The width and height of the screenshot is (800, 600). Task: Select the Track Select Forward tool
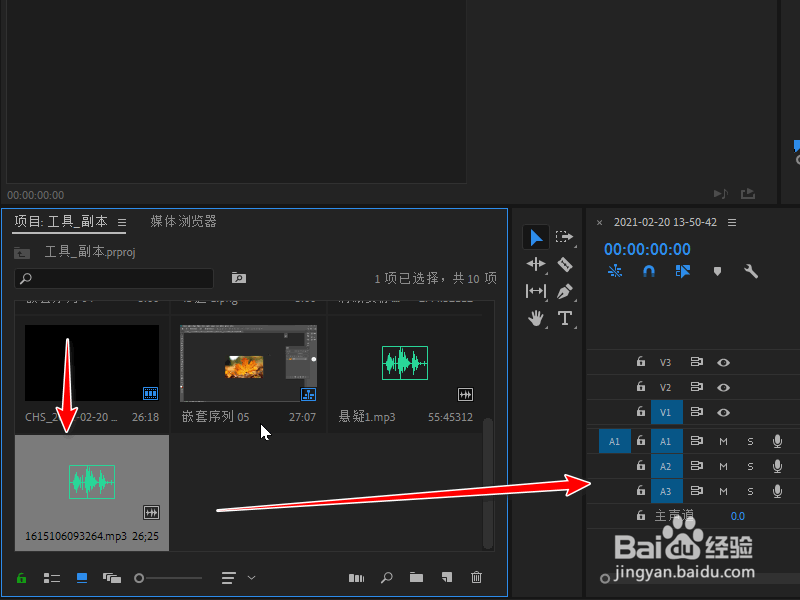click(564, 237)
